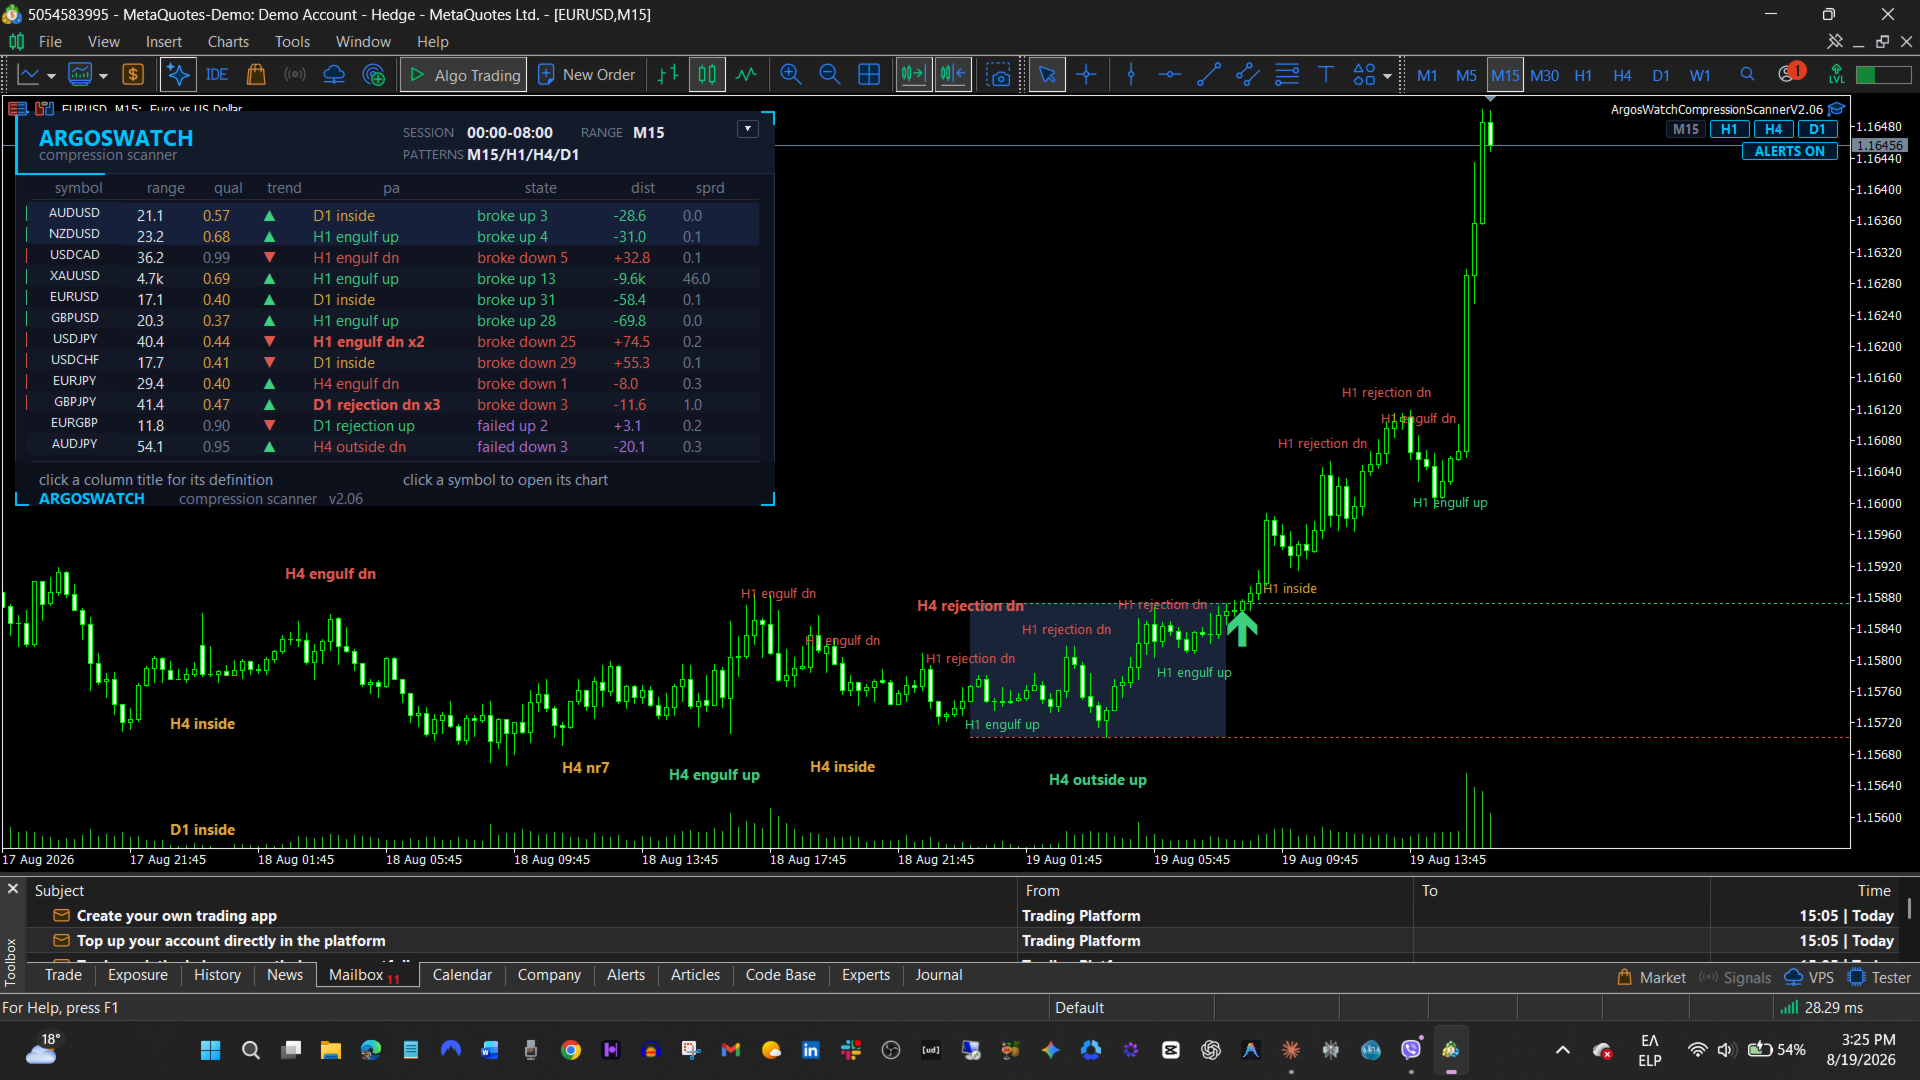Open the MetaEditor IDE
The height and width of the screenshot is (1080, 1920).
tap(217, 75)
